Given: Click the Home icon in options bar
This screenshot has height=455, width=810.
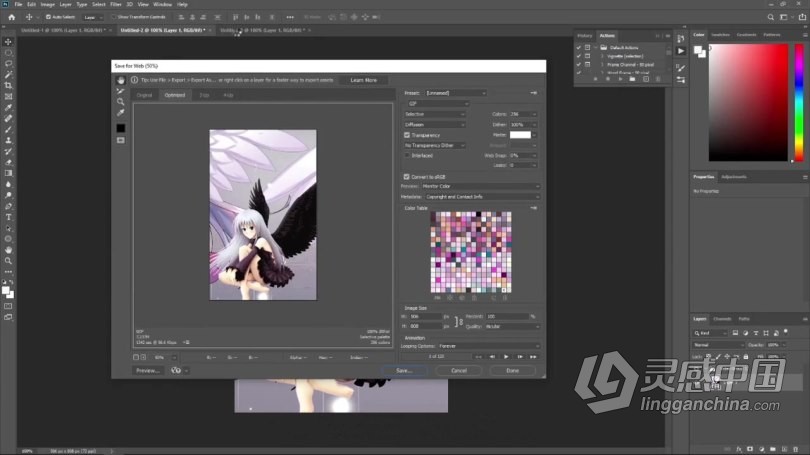Looking at the screenshot, I should 11,17.
